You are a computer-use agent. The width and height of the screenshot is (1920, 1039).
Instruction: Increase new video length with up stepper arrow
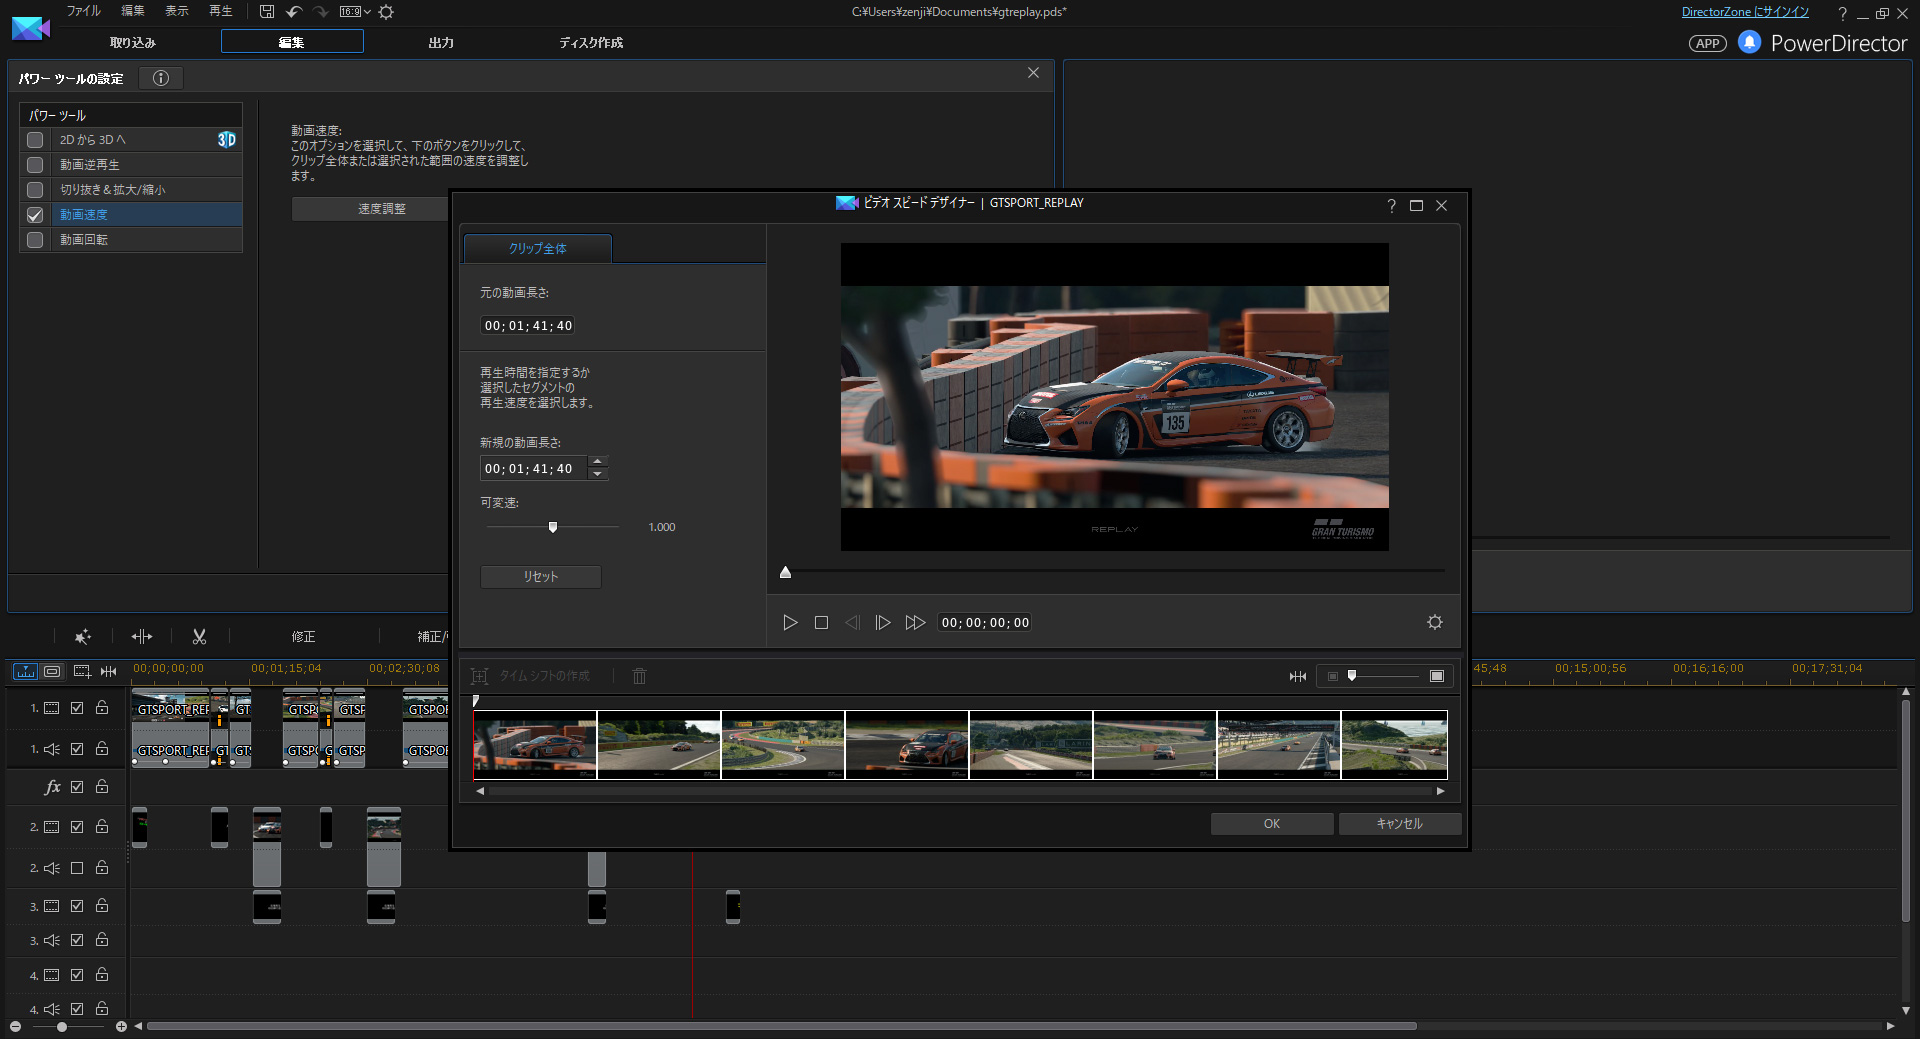click(x=597, y=461)
